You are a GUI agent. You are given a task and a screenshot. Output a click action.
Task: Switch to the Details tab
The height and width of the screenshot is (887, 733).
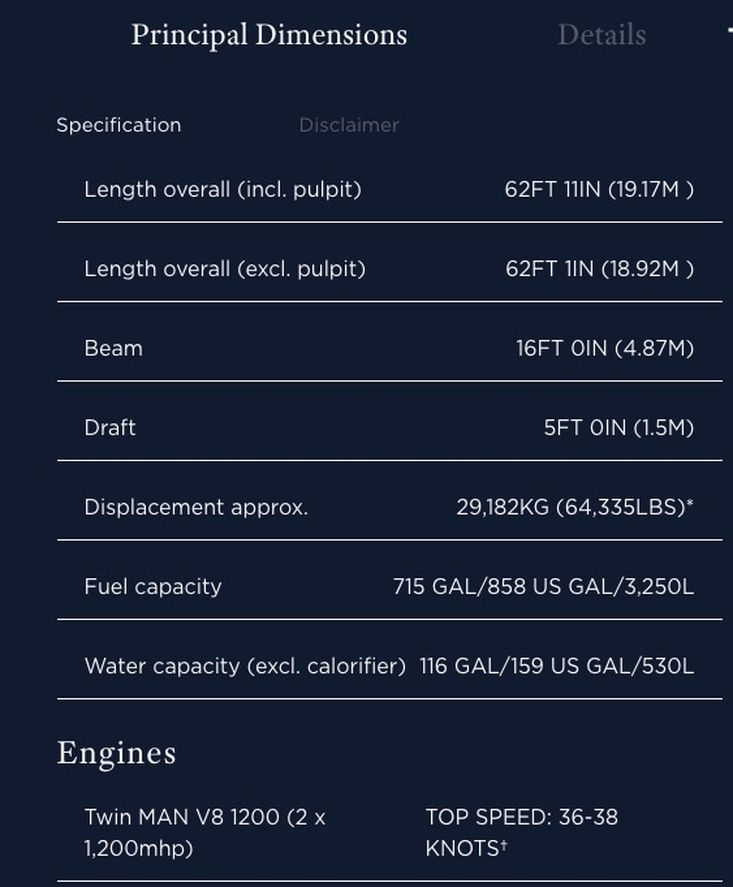tap(602, 35)
